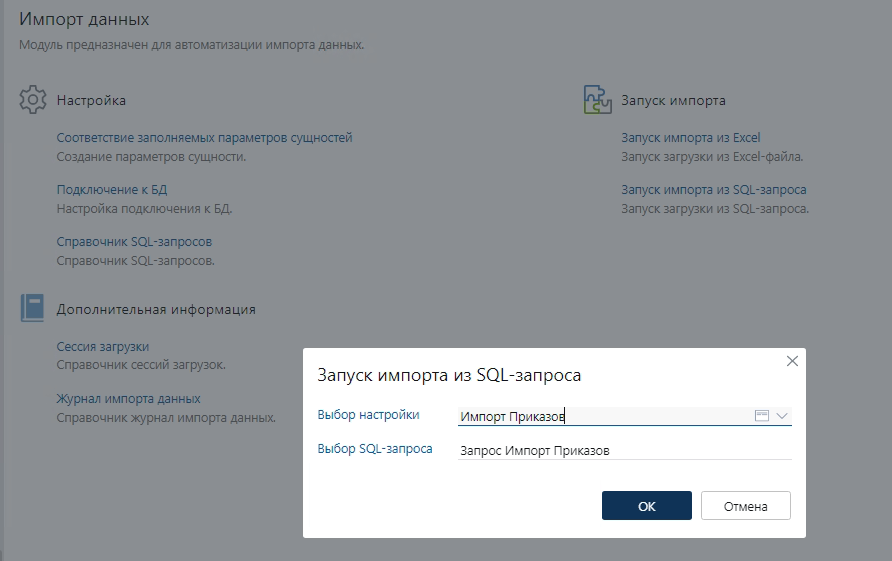Open the Справочник SQL-запросов link
The width and height of the screenshot is (892, 561).
[134, 242]
